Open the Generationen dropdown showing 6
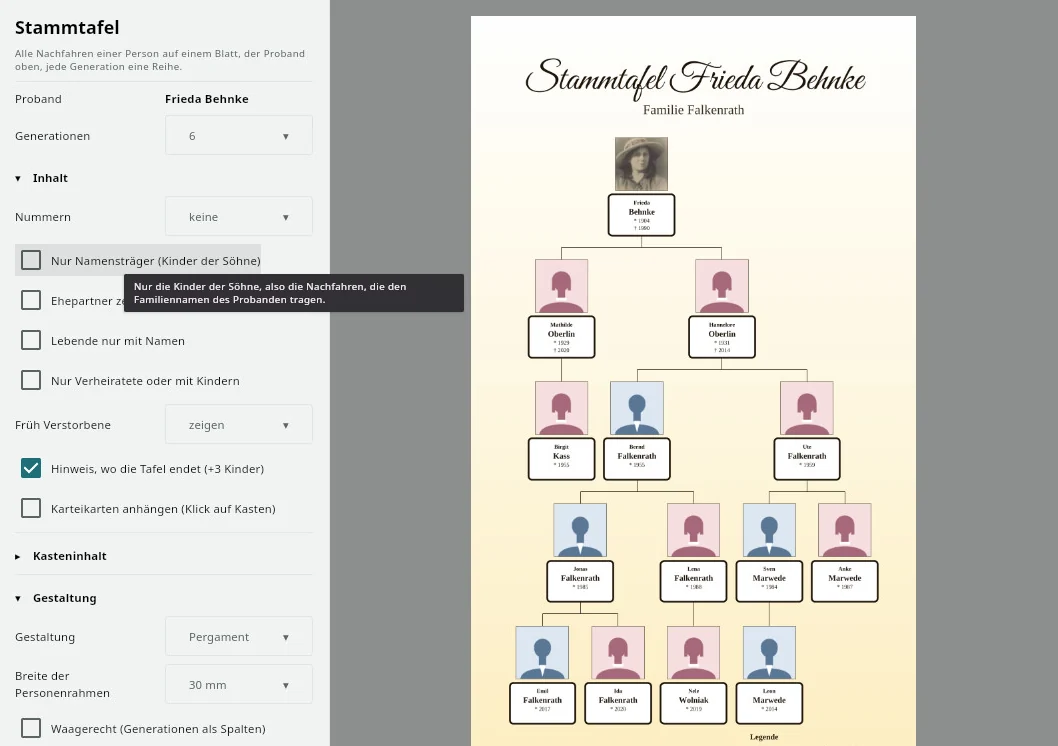1058x746 pixels. tap(239, 136)
